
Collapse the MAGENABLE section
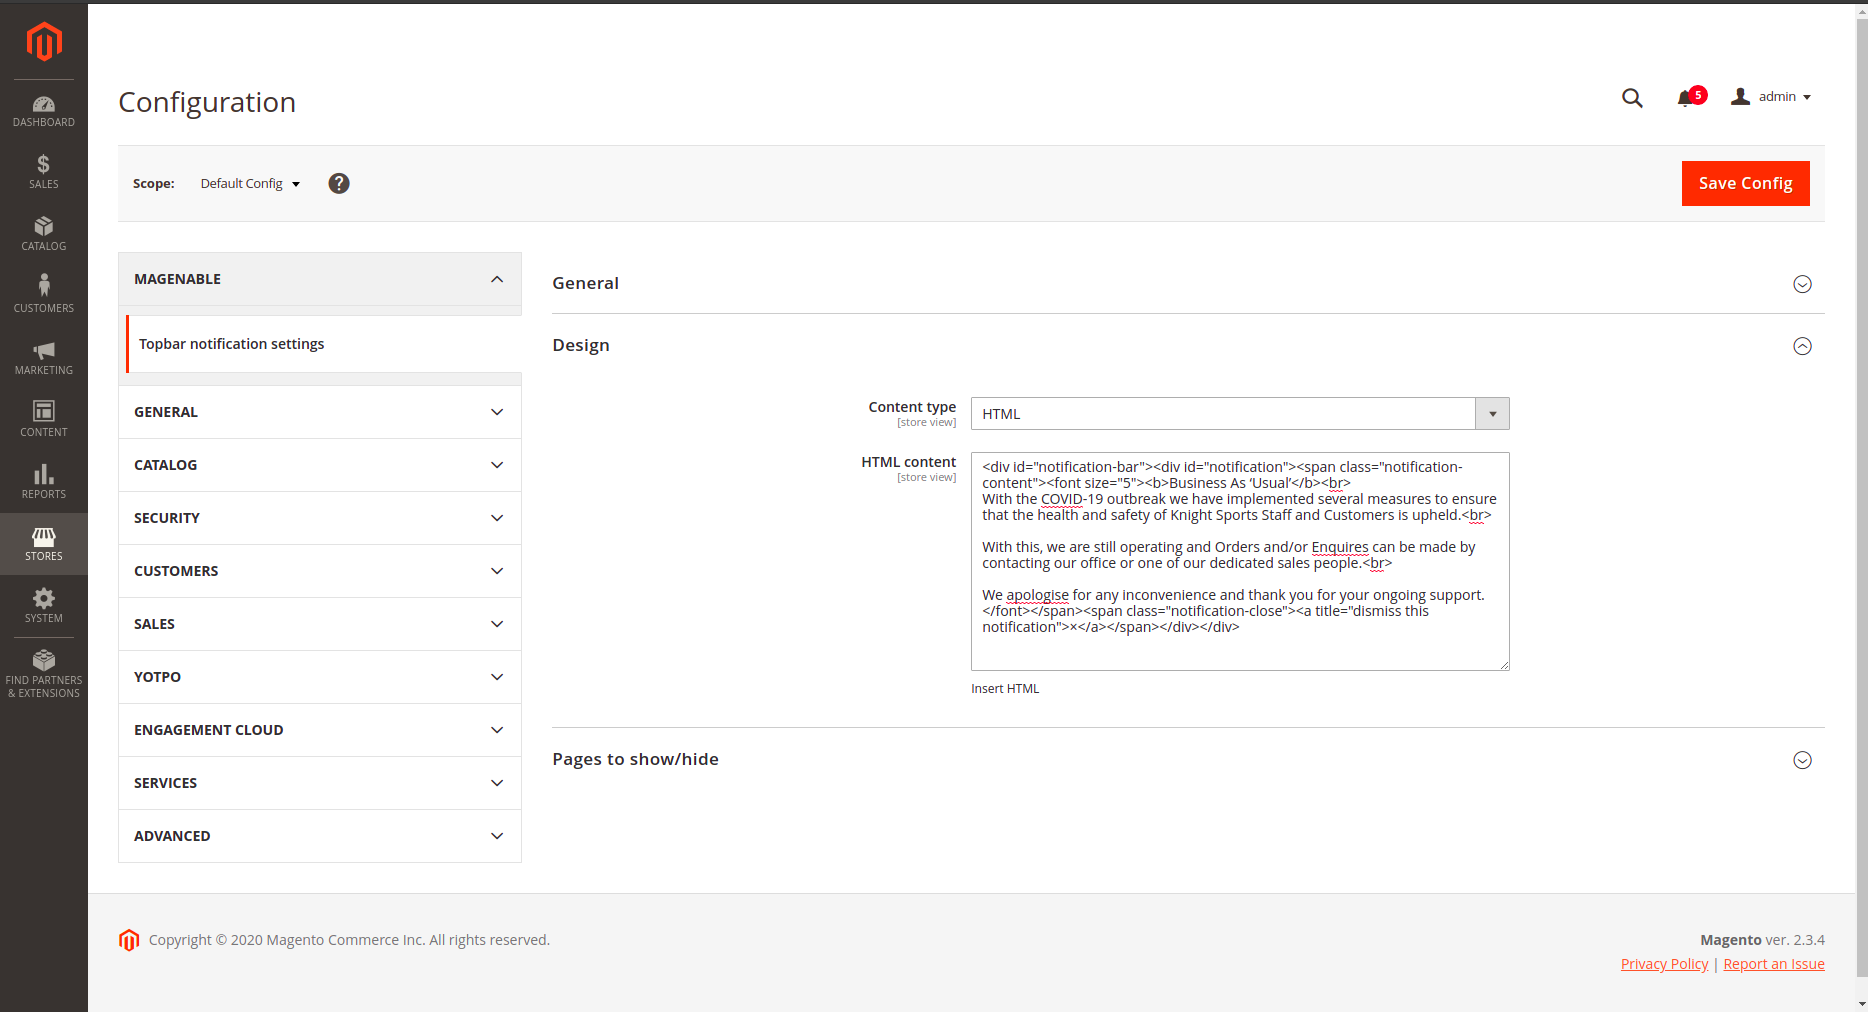(320, 279)
